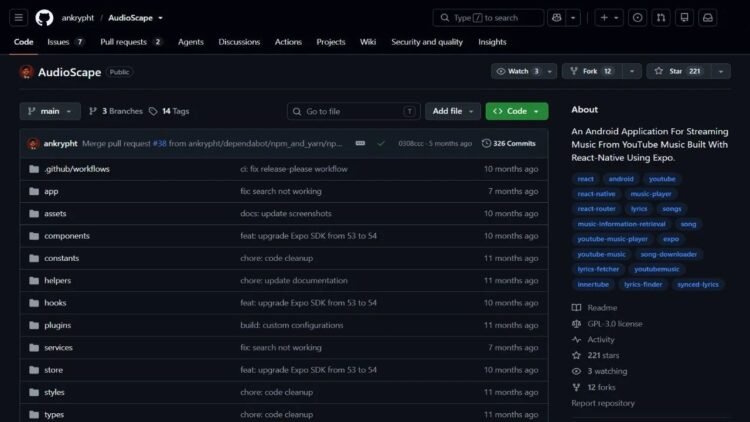The height and width of the screenshot is (422, 750).
Task: Open the Create new plus dropdown
Action: (x=609, y=18)
